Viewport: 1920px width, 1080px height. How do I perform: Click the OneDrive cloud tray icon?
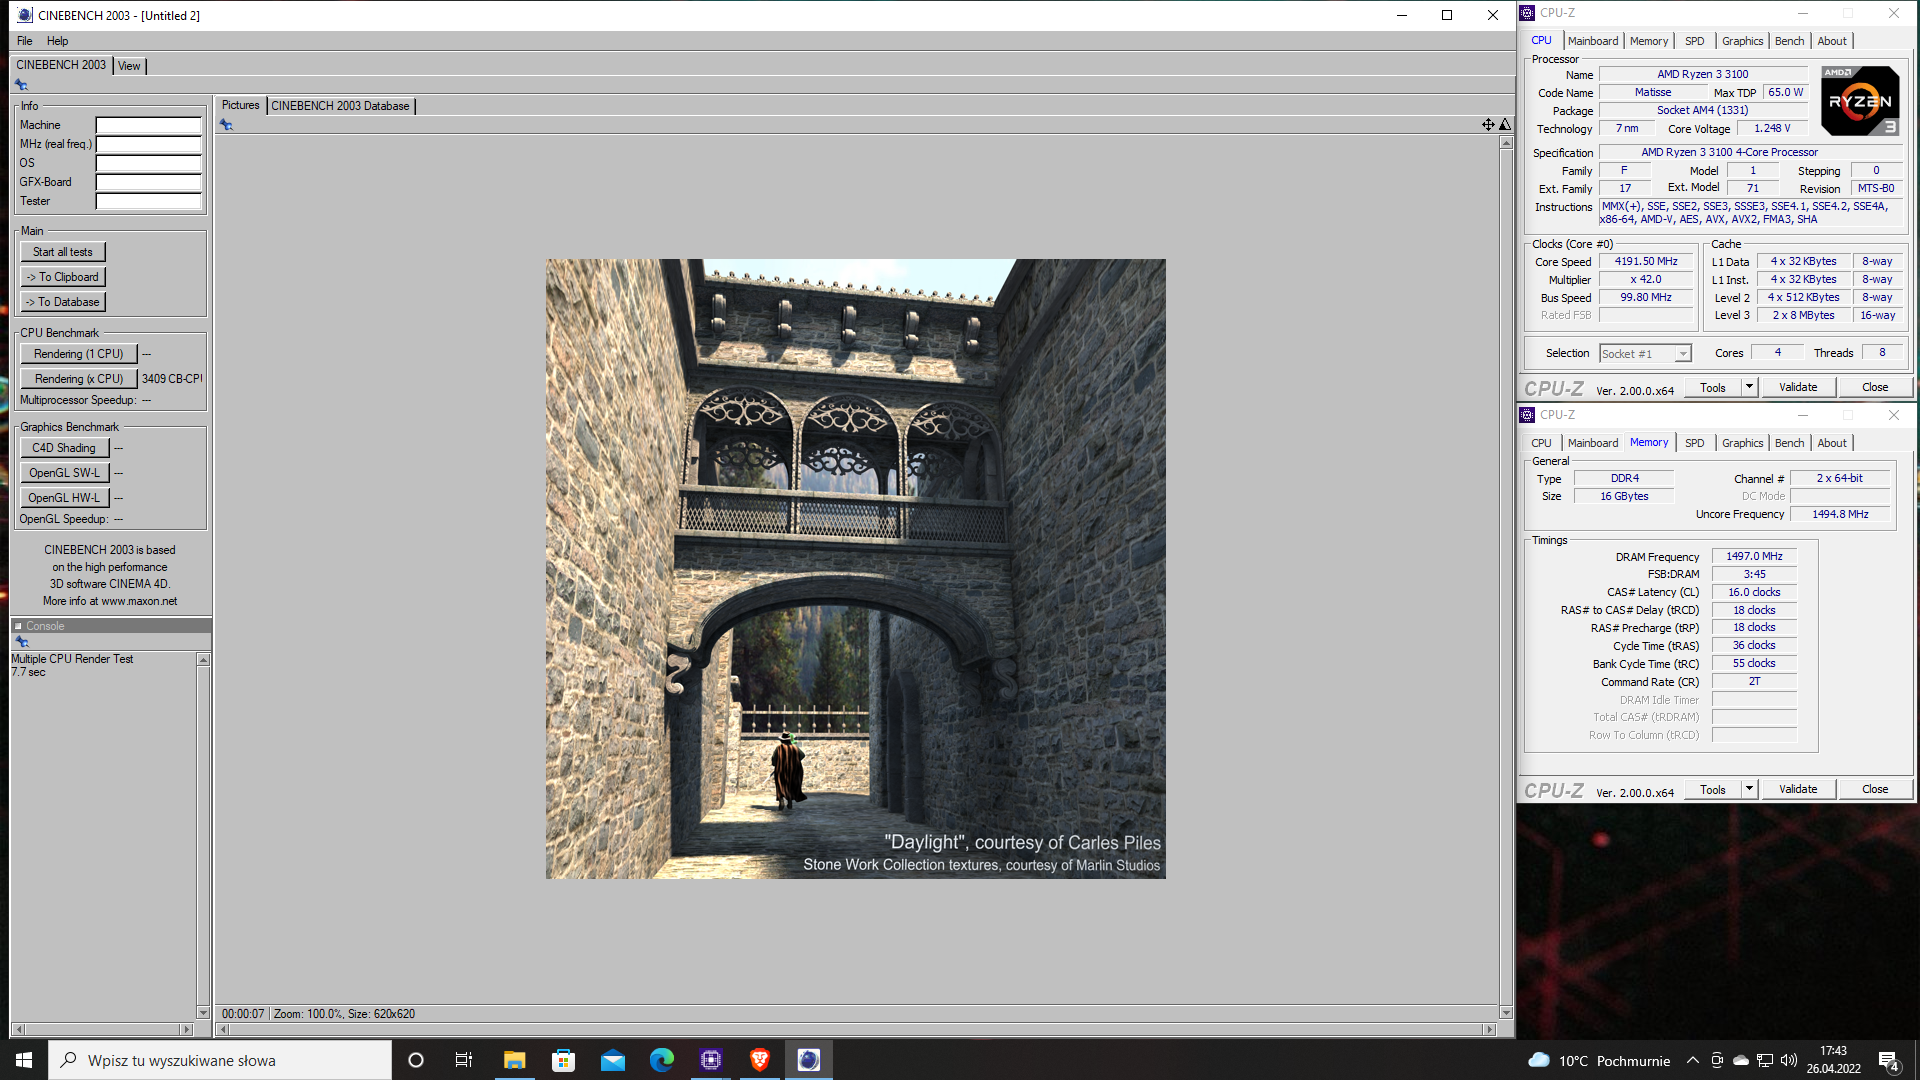tap(1741, 1061)
